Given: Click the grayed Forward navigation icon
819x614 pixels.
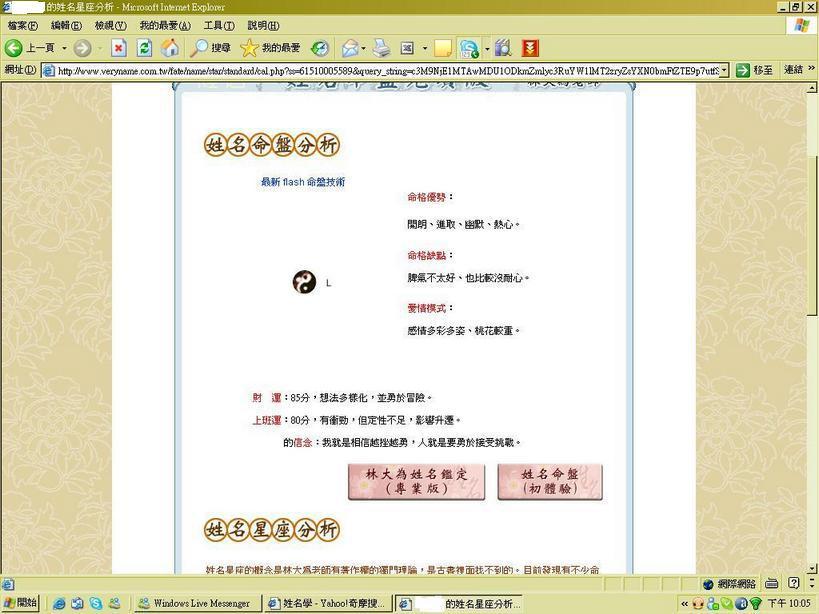Looking at the screenshot, I should tap(84, 47).
